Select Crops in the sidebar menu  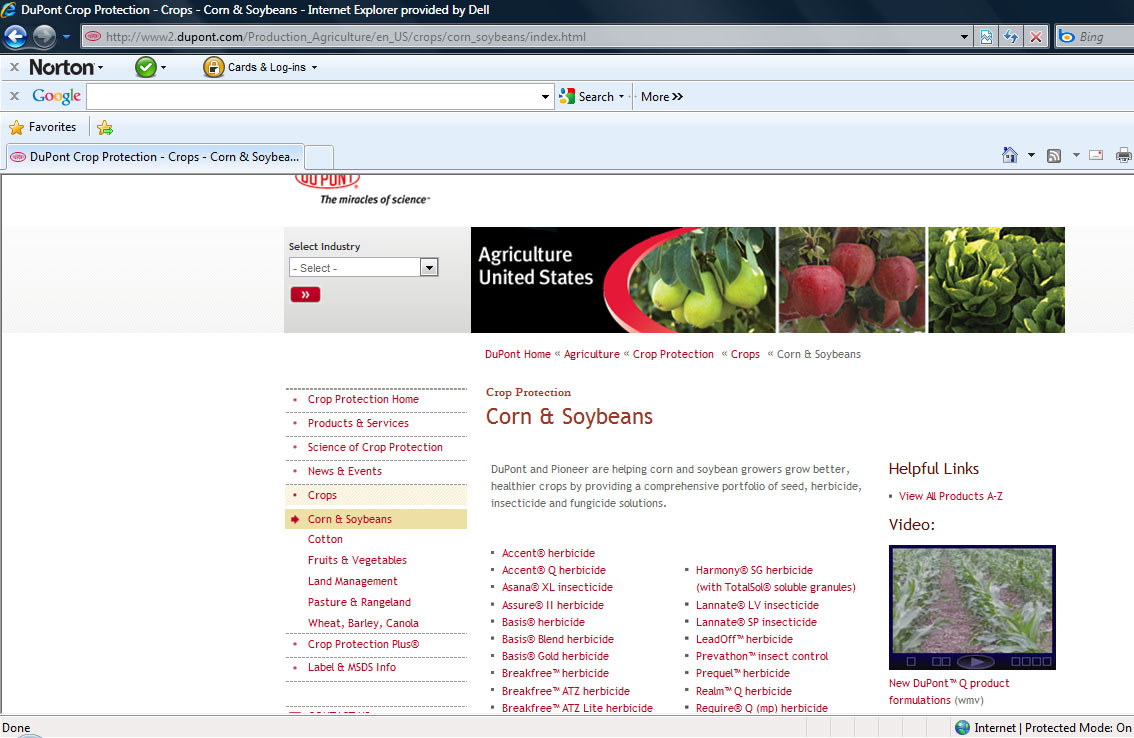pos(322,495)
